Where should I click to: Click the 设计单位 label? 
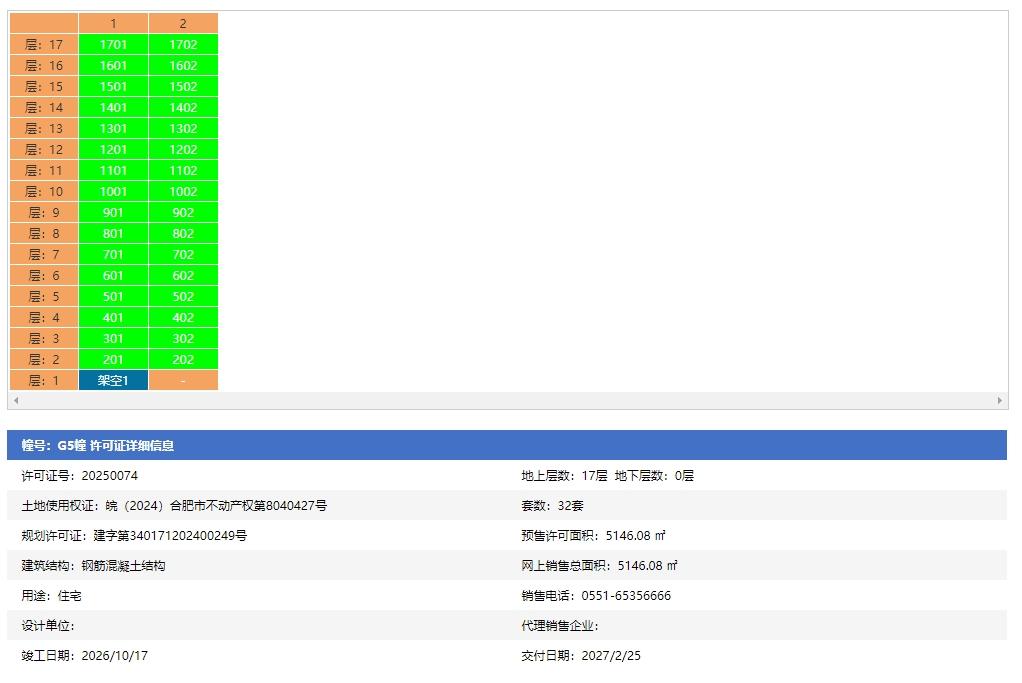coord(48,626)
